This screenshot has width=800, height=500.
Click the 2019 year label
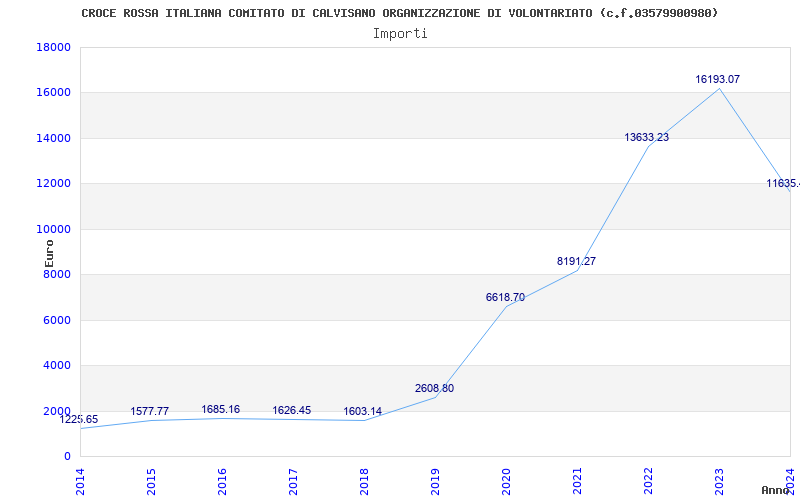[x=435, y=482]
